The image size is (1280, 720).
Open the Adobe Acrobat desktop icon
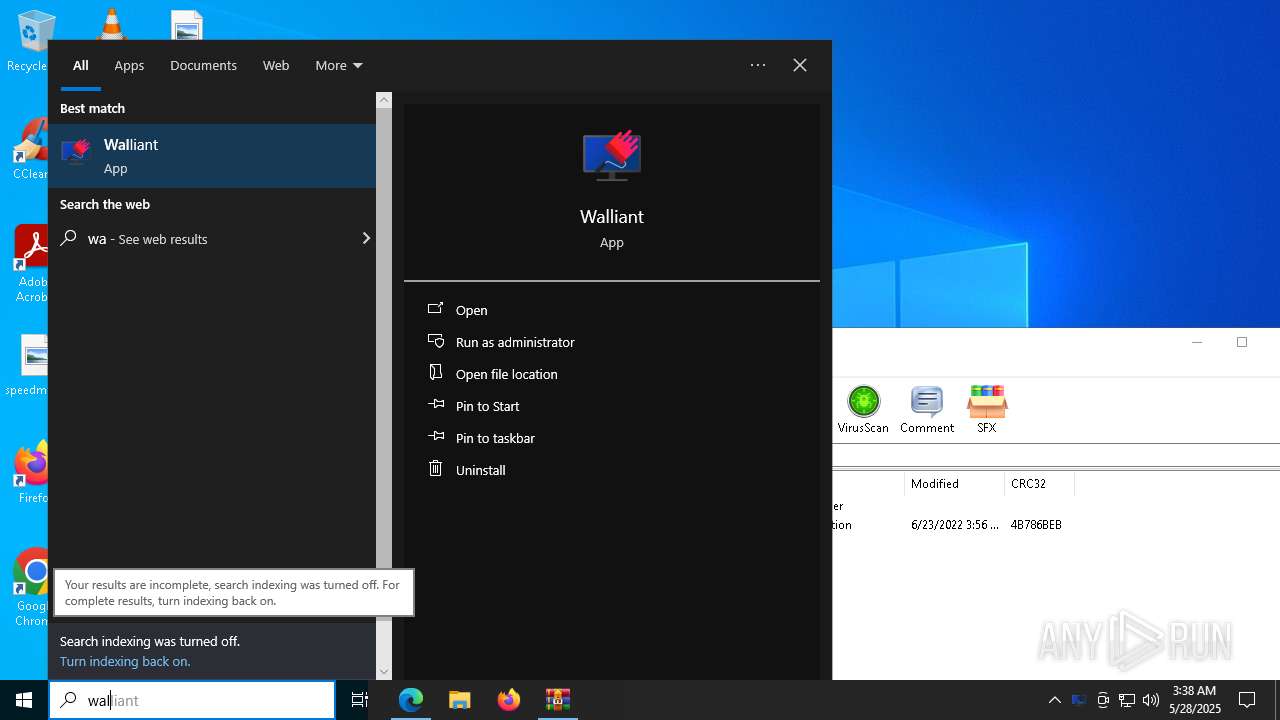coord(32,264)
